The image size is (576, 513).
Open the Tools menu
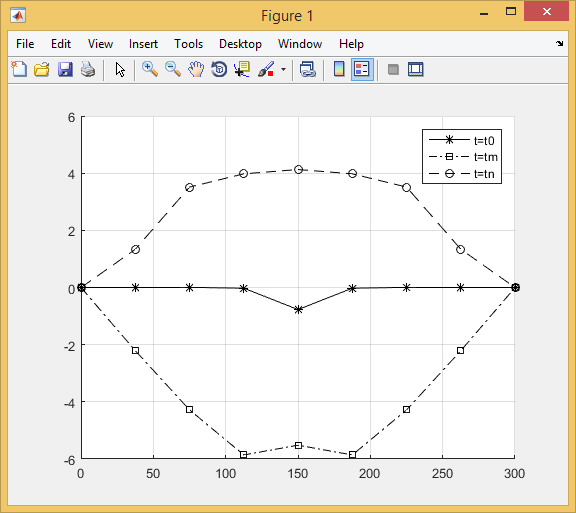(x=188, y=44)
